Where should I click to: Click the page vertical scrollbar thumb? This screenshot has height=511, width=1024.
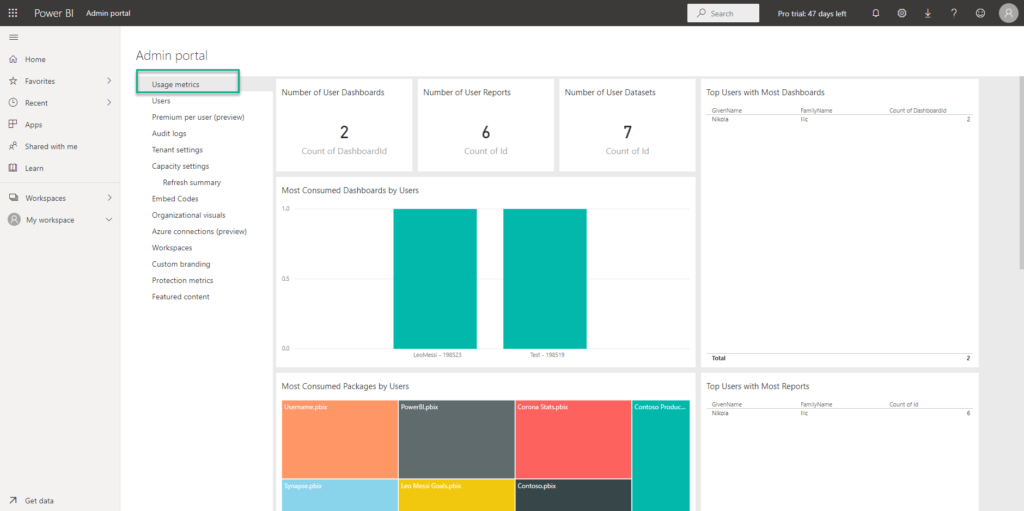(x=1021, y=172)
